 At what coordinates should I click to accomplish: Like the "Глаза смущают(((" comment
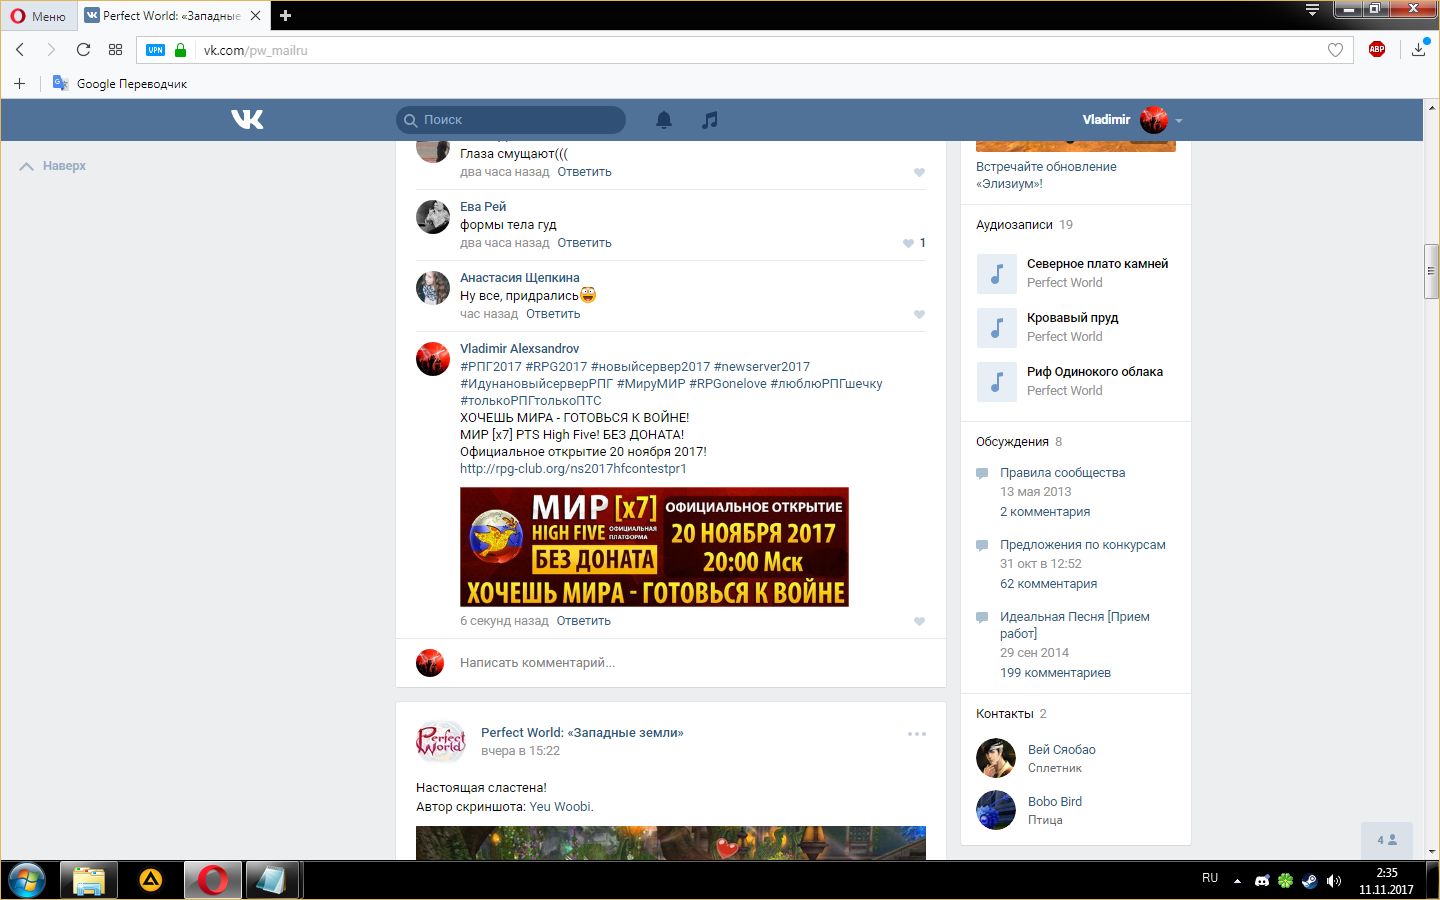[919, 173]
